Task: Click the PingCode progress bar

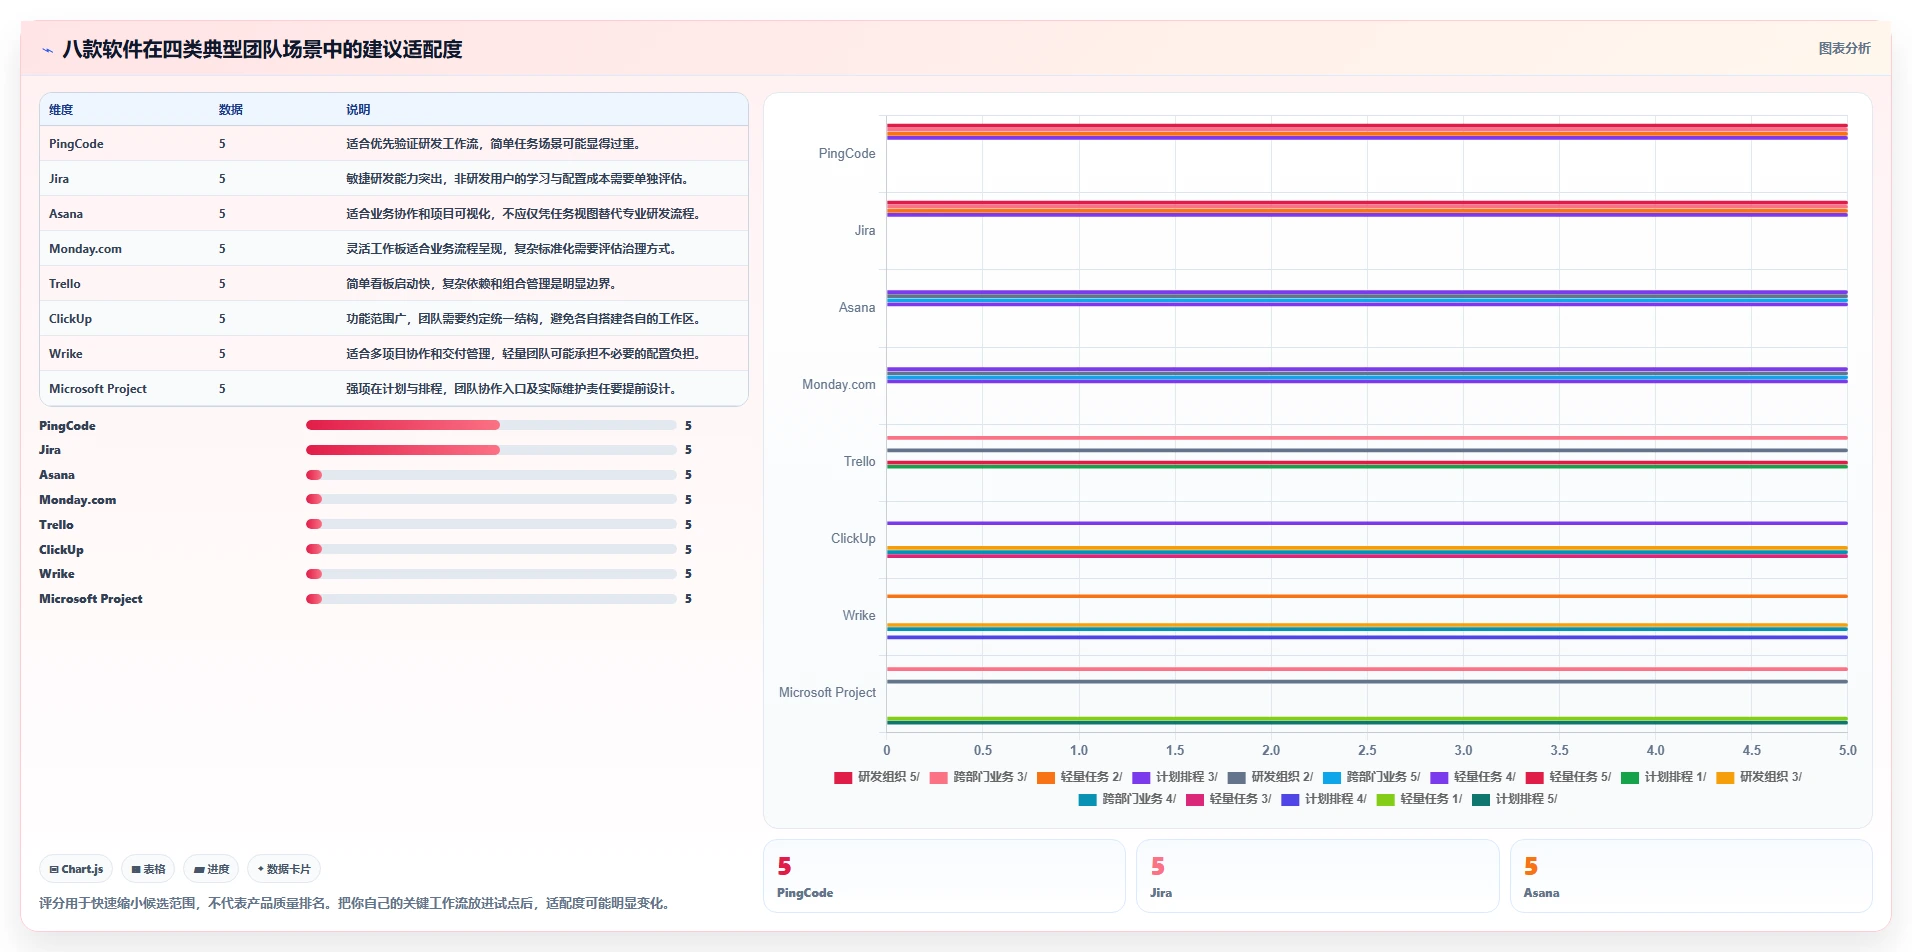Action: 491,425
